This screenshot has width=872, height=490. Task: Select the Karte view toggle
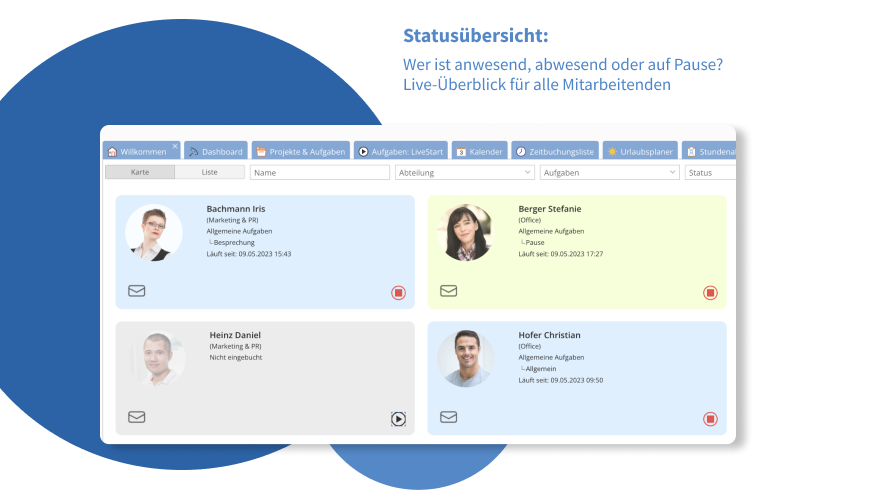[140, 172]
